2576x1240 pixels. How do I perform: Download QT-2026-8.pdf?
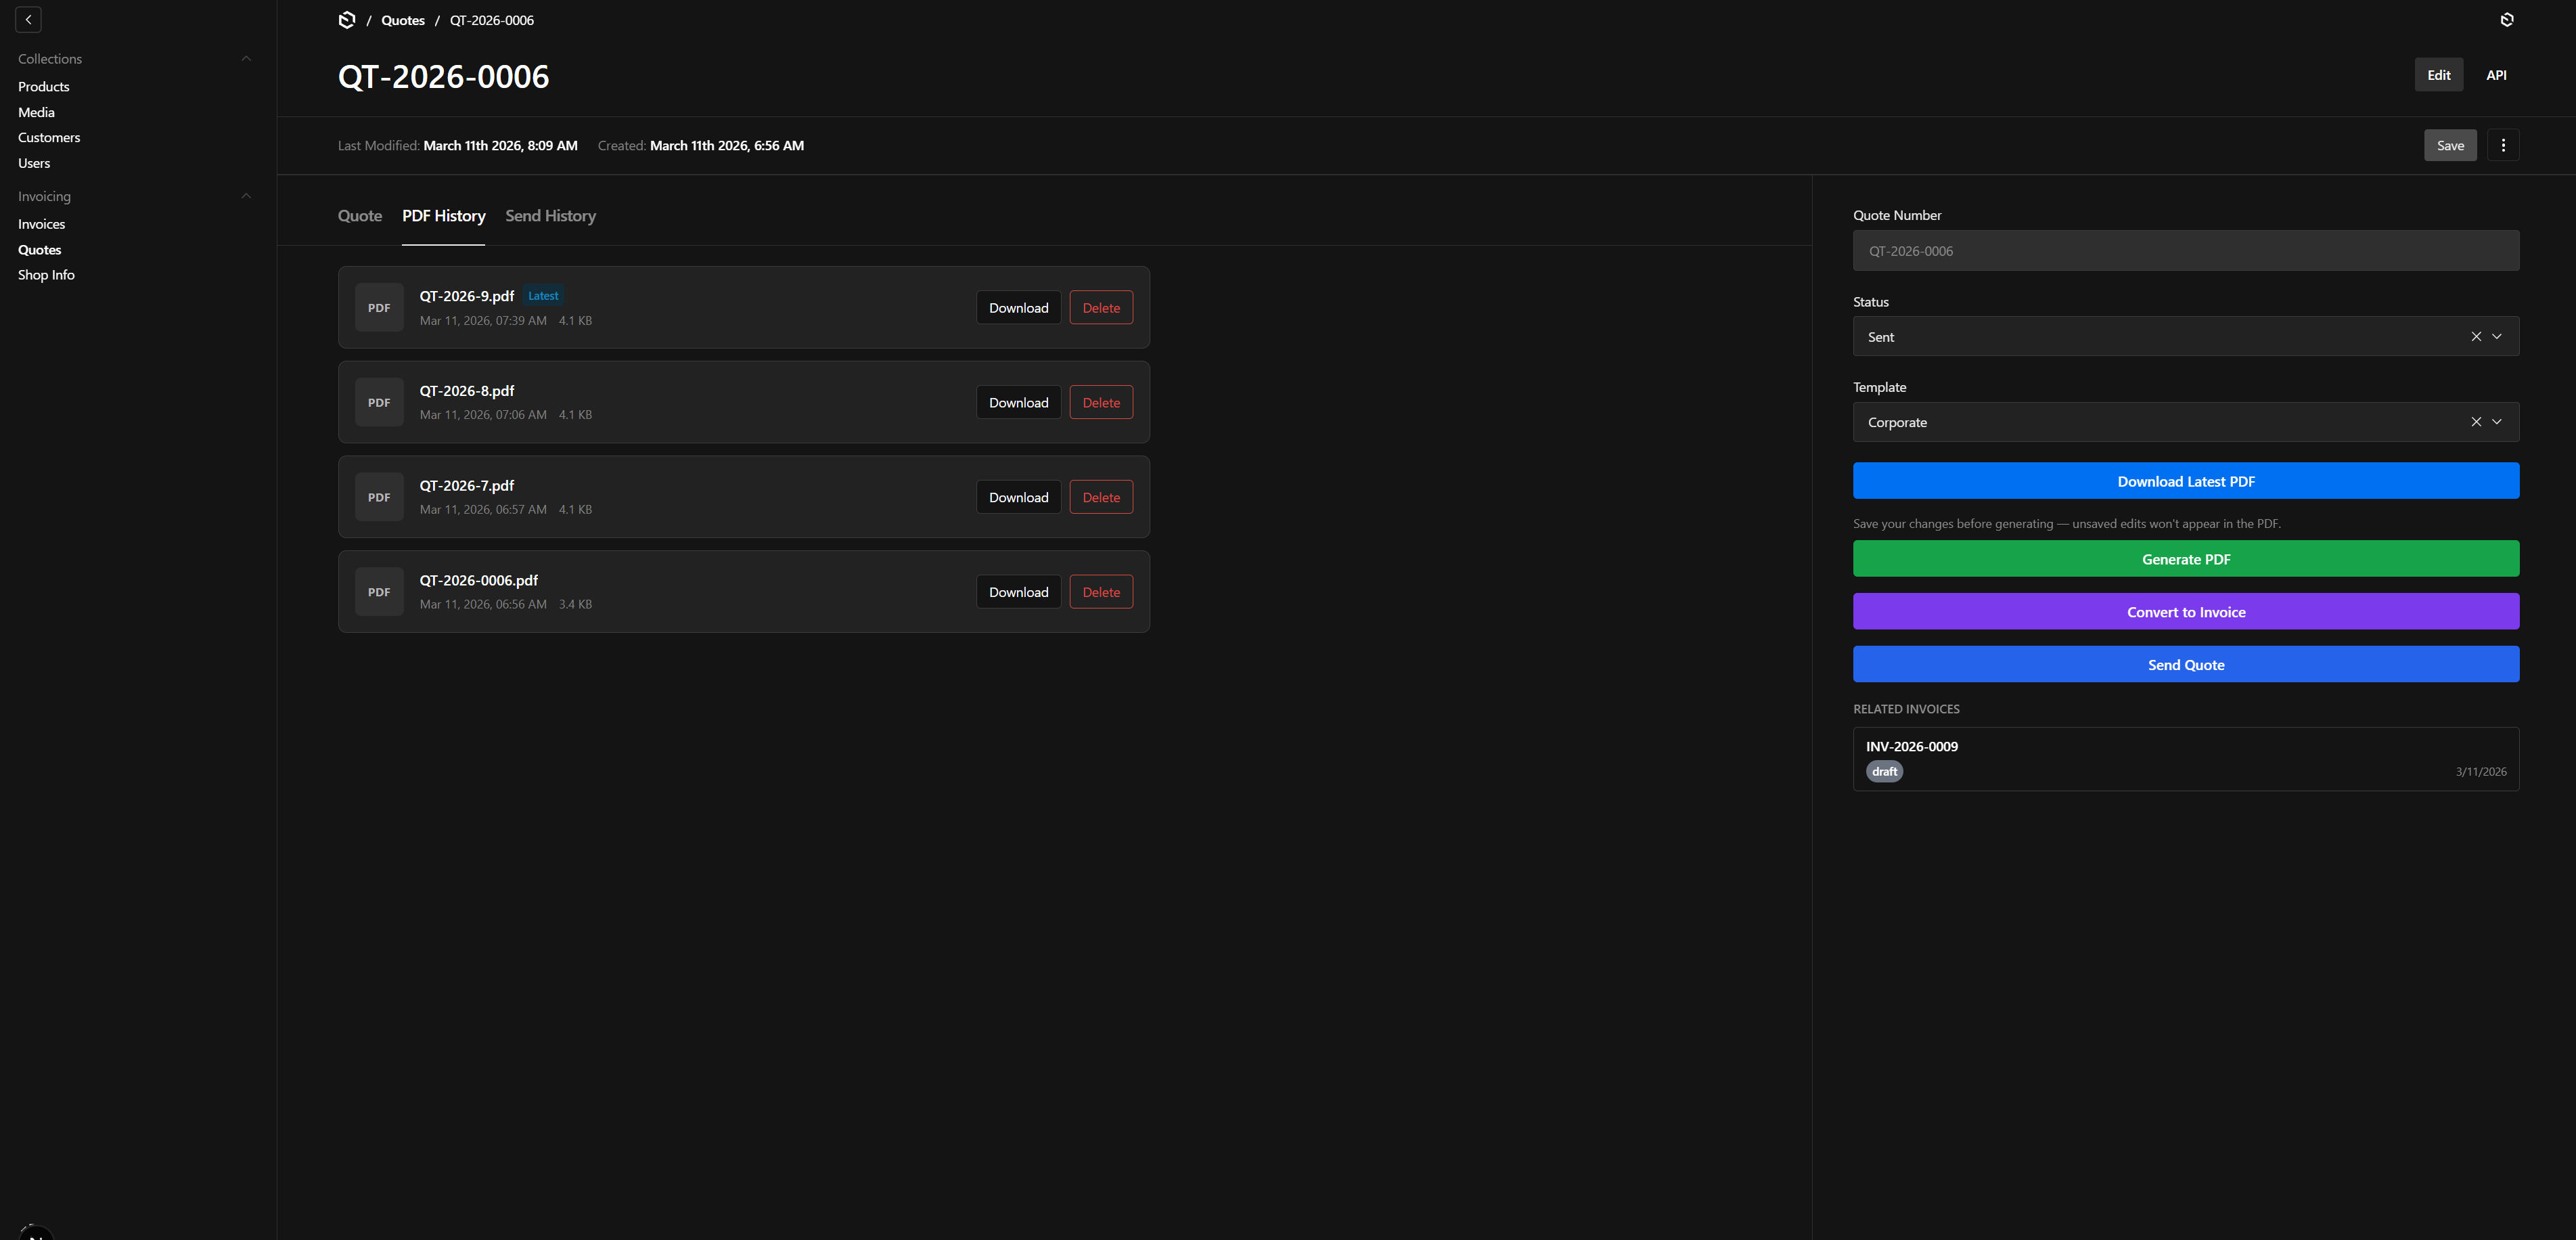pyautogui.click(x=1018, y=402)
